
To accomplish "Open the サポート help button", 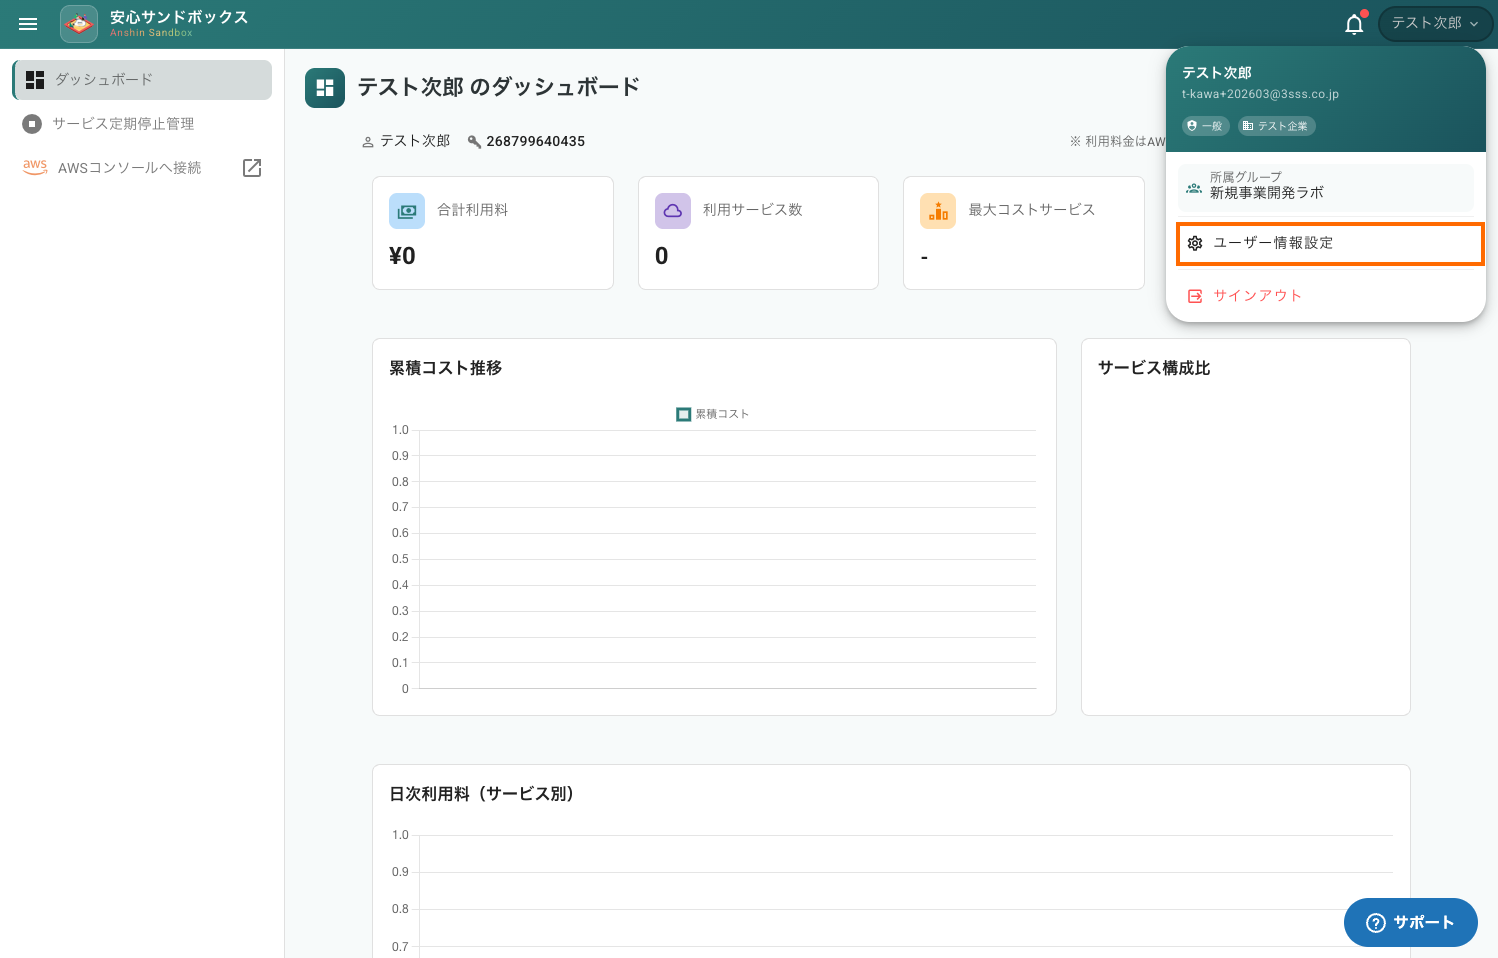I will pyautogui.click(x=1411, y=922).
